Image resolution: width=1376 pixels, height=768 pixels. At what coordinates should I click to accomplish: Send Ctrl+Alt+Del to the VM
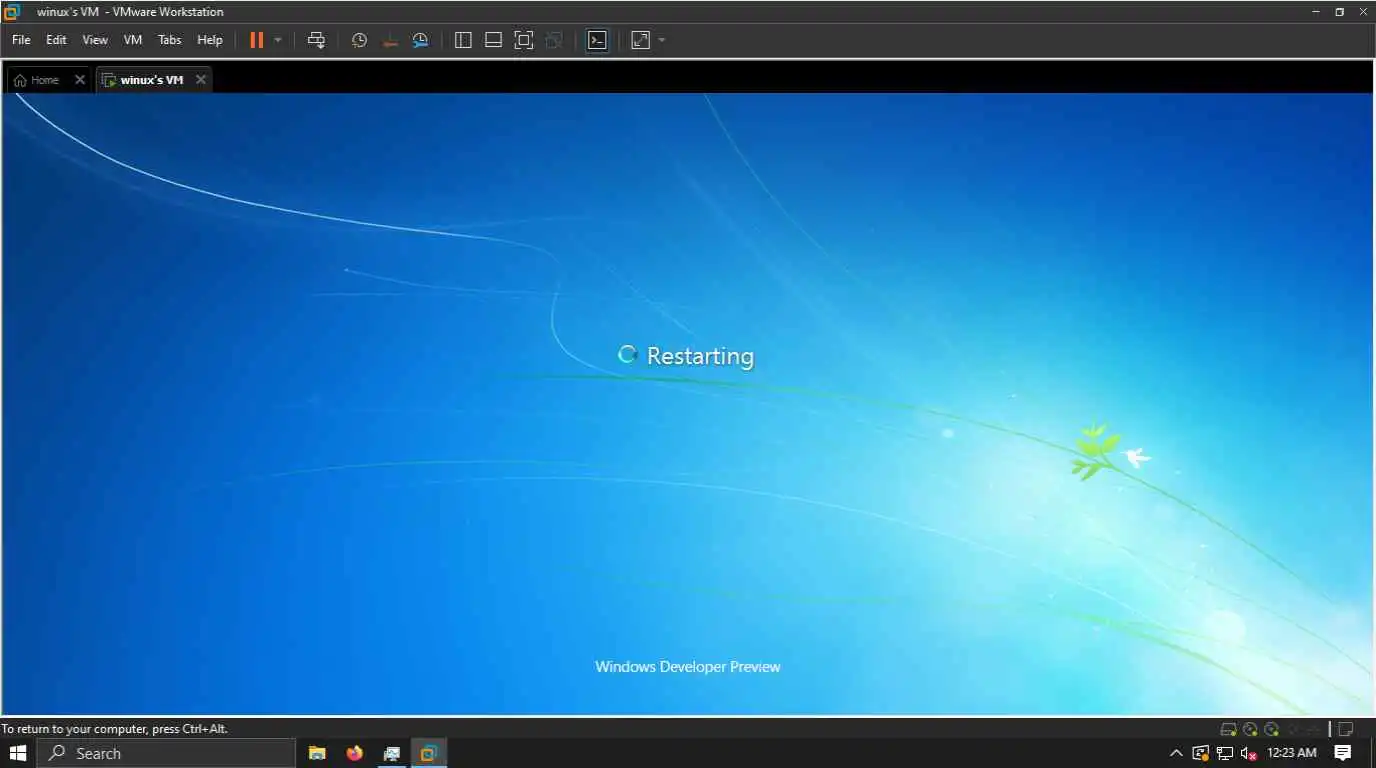coord(316,40)
